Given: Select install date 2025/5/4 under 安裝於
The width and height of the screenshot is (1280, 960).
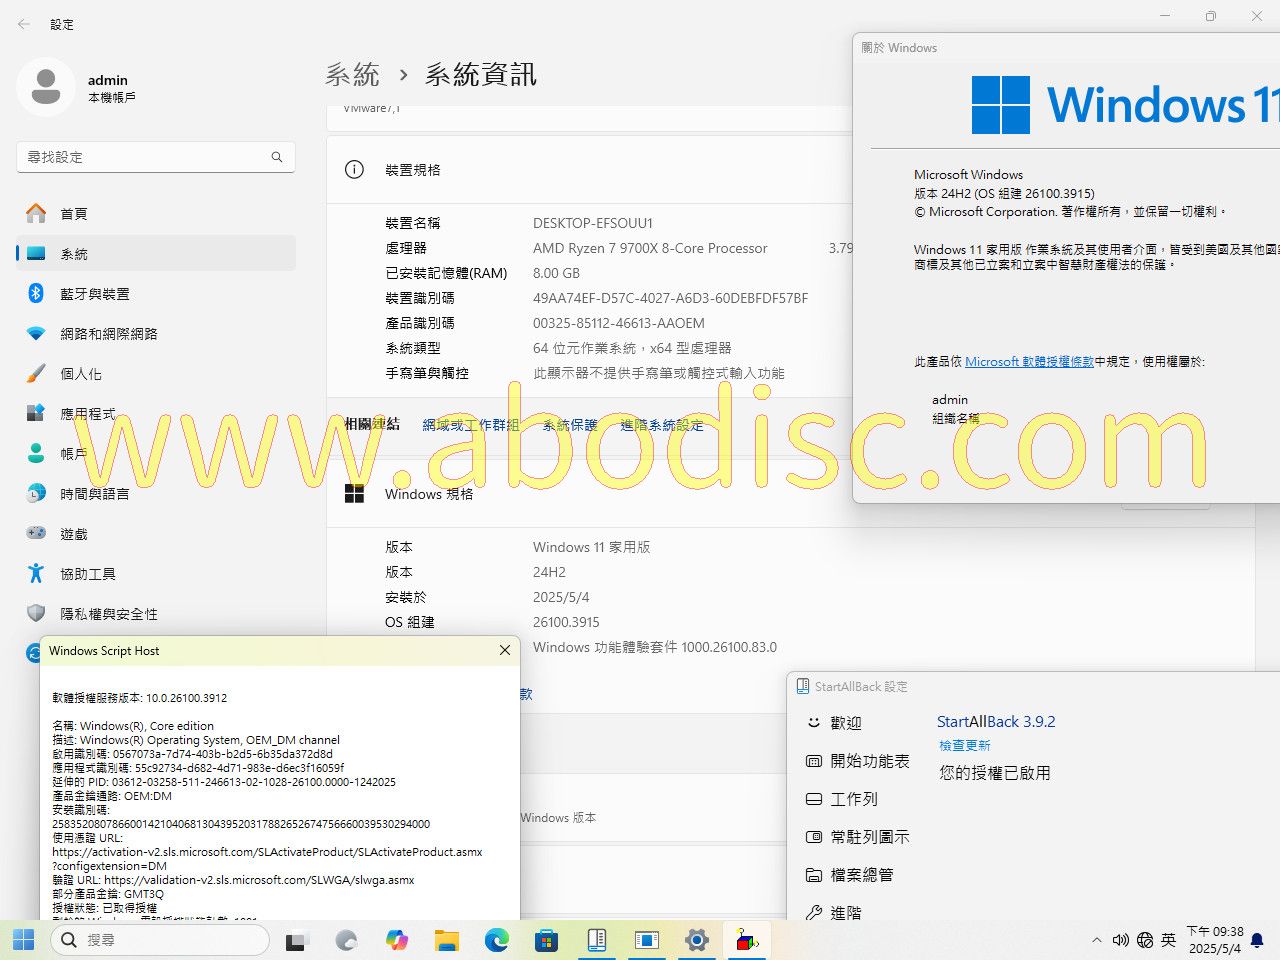Looking at the screenshot, I should click(x=561, y=597).
